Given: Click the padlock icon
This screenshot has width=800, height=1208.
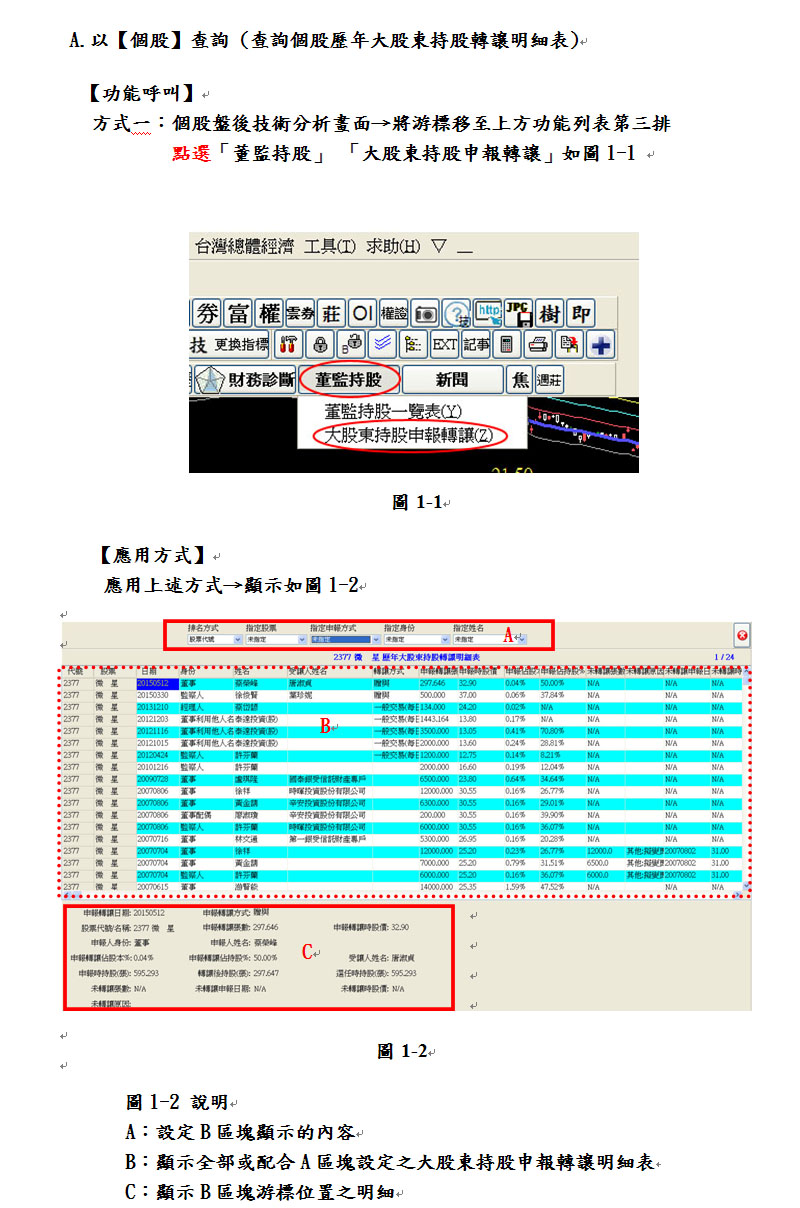Looking at the screenshot, I should (x=320, y=345).
